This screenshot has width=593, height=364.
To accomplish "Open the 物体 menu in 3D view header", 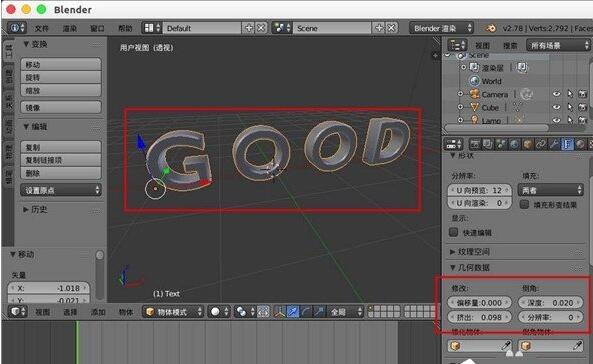I will pyautogui.click(x=126, y=312).
